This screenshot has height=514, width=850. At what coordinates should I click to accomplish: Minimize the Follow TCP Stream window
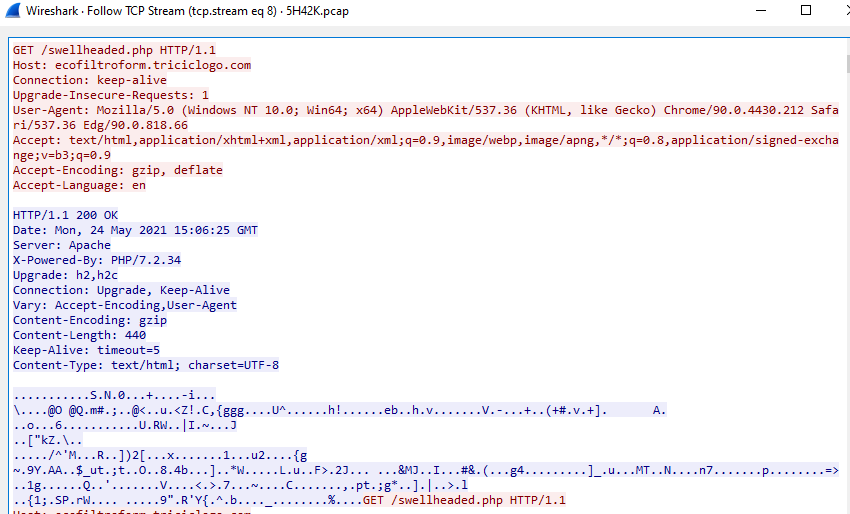761,10
